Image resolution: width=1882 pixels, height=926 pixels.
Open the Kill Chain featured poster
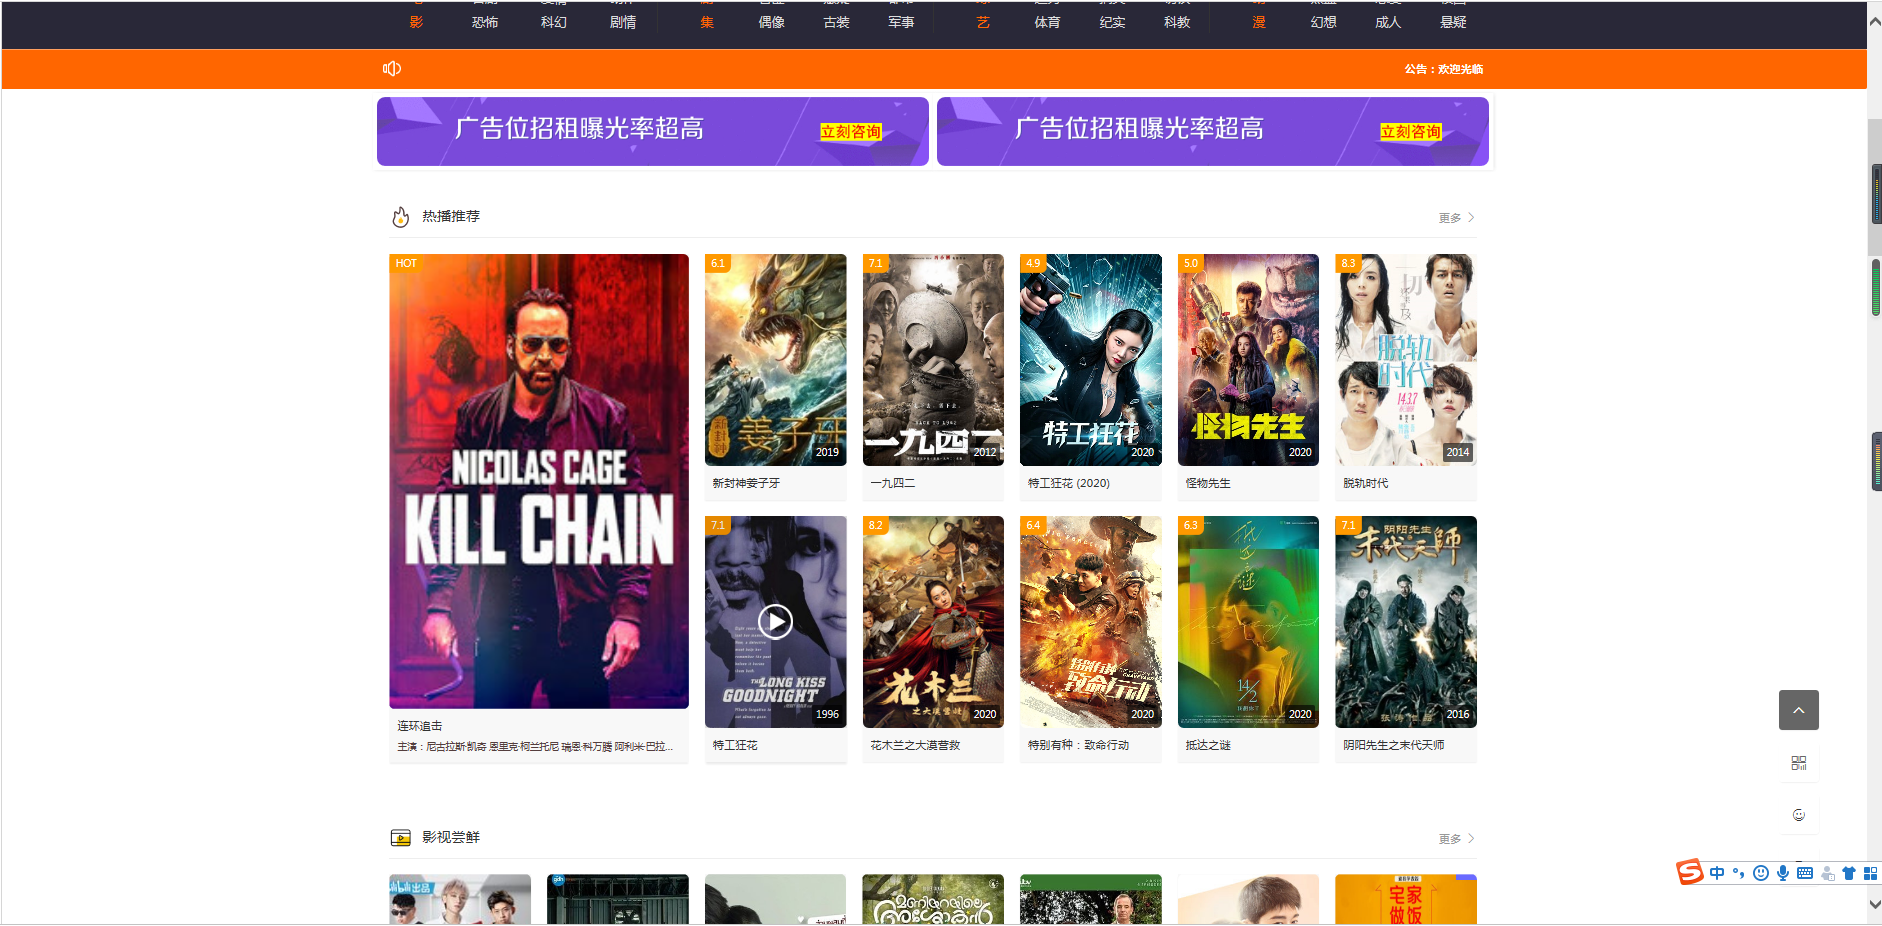(x=539, y=481)
